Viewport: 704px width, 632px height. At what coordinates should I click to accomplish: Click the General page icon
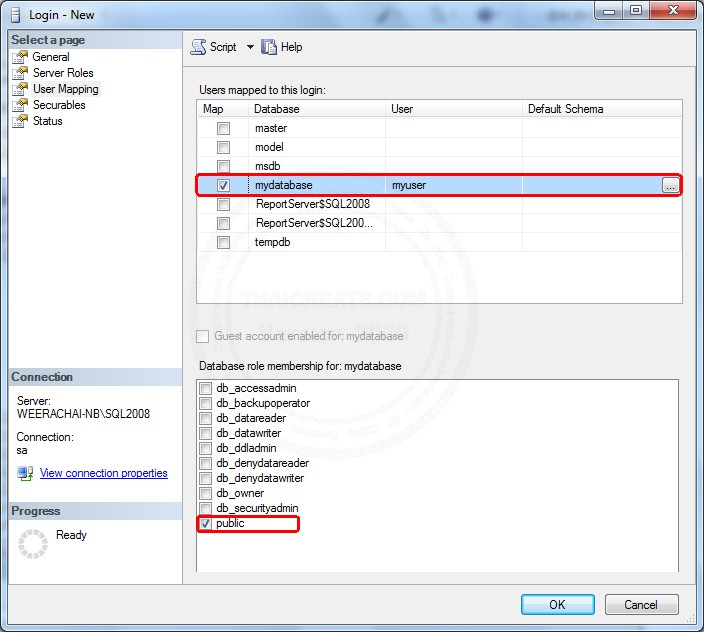click(20, 57)
